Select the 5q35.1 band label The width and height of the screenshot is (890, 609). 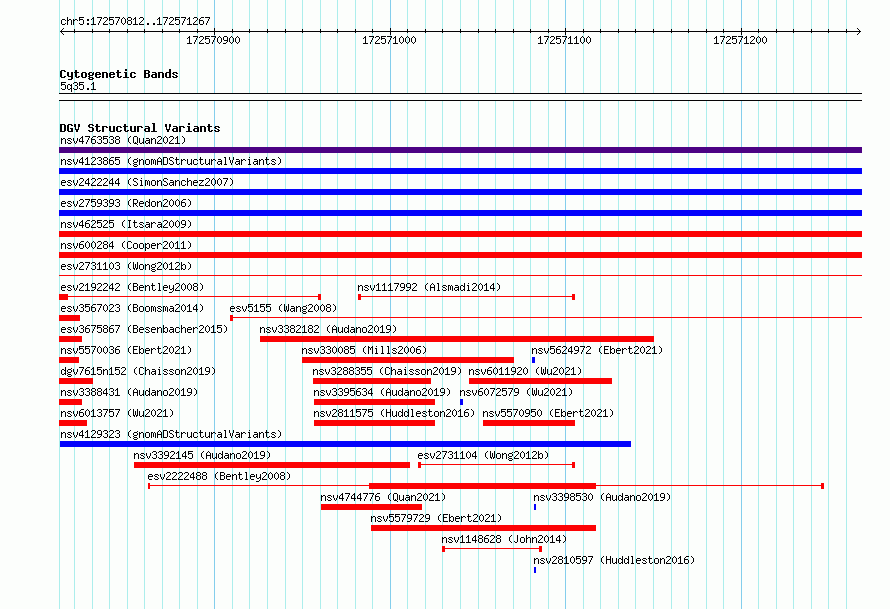pyautogui.click(x=78, y=86)
